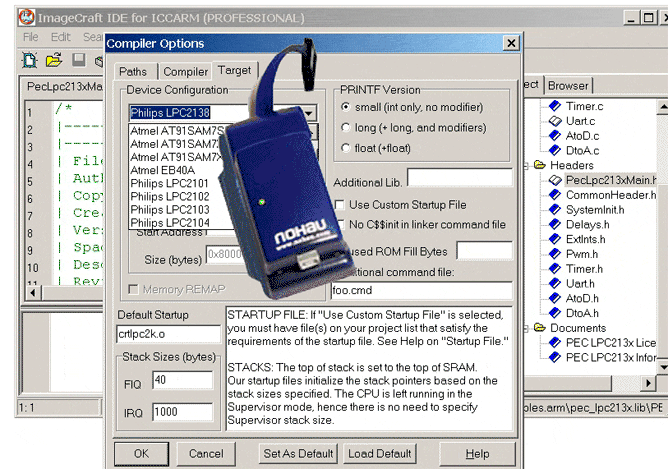Click the ROM Fill Bytes input field

(x=484, y=250)
